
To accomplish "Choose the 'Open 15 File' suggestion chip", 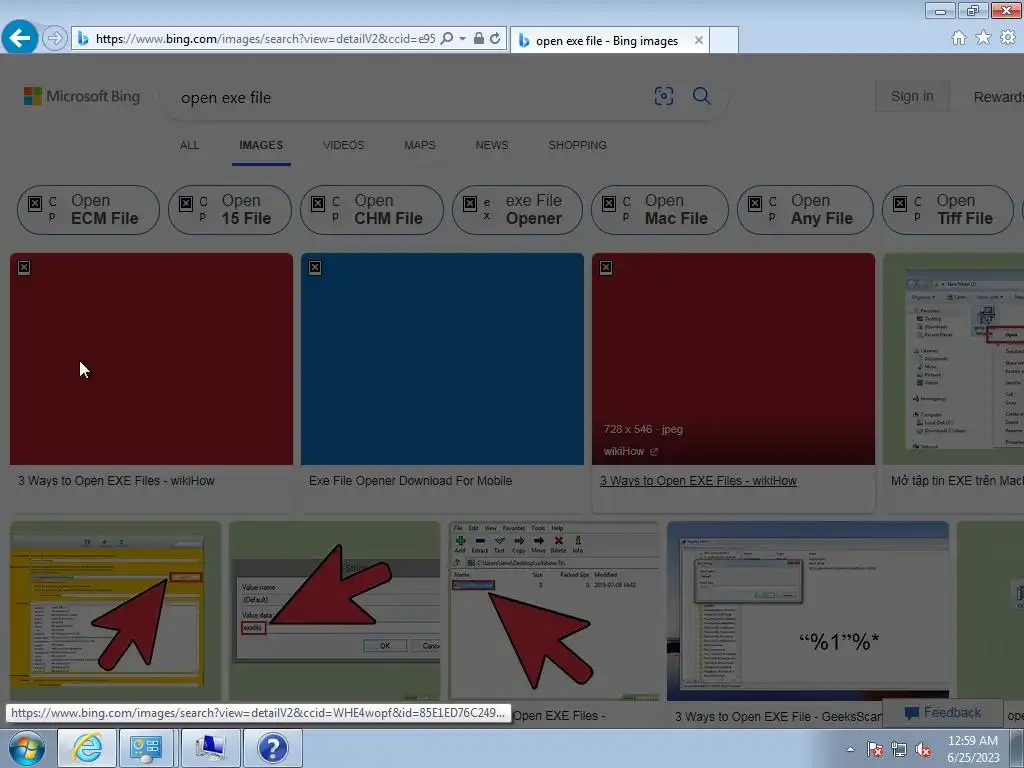I will click(230, 210).
